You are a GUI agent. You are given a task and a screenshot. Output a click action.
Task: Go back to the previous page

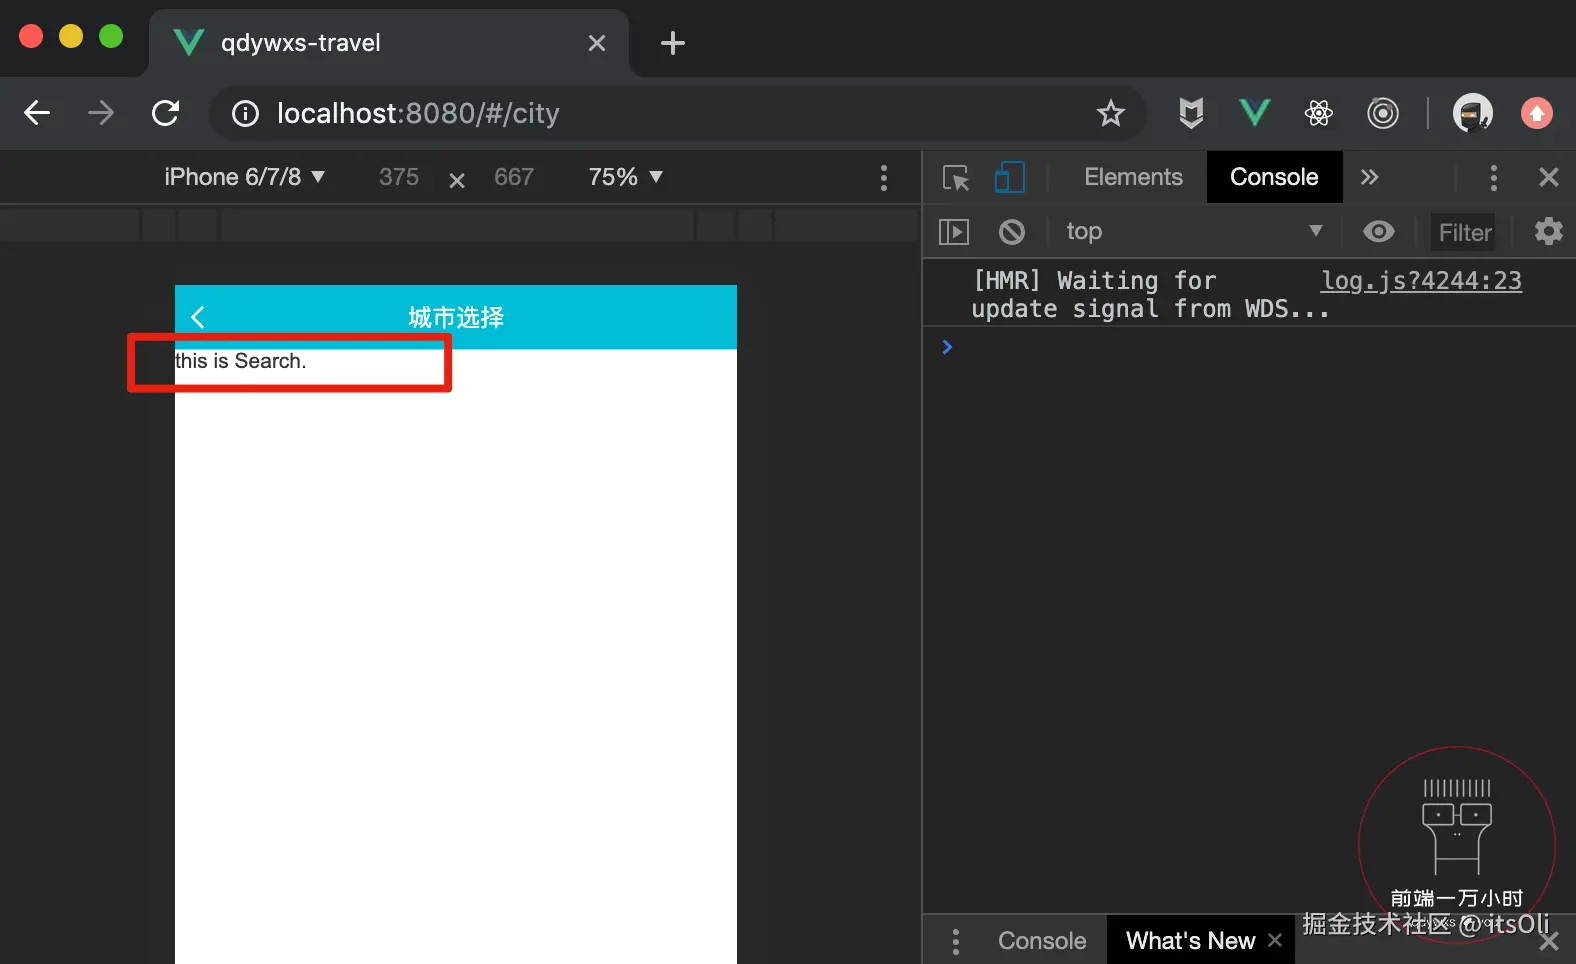(x=37, y=113)
